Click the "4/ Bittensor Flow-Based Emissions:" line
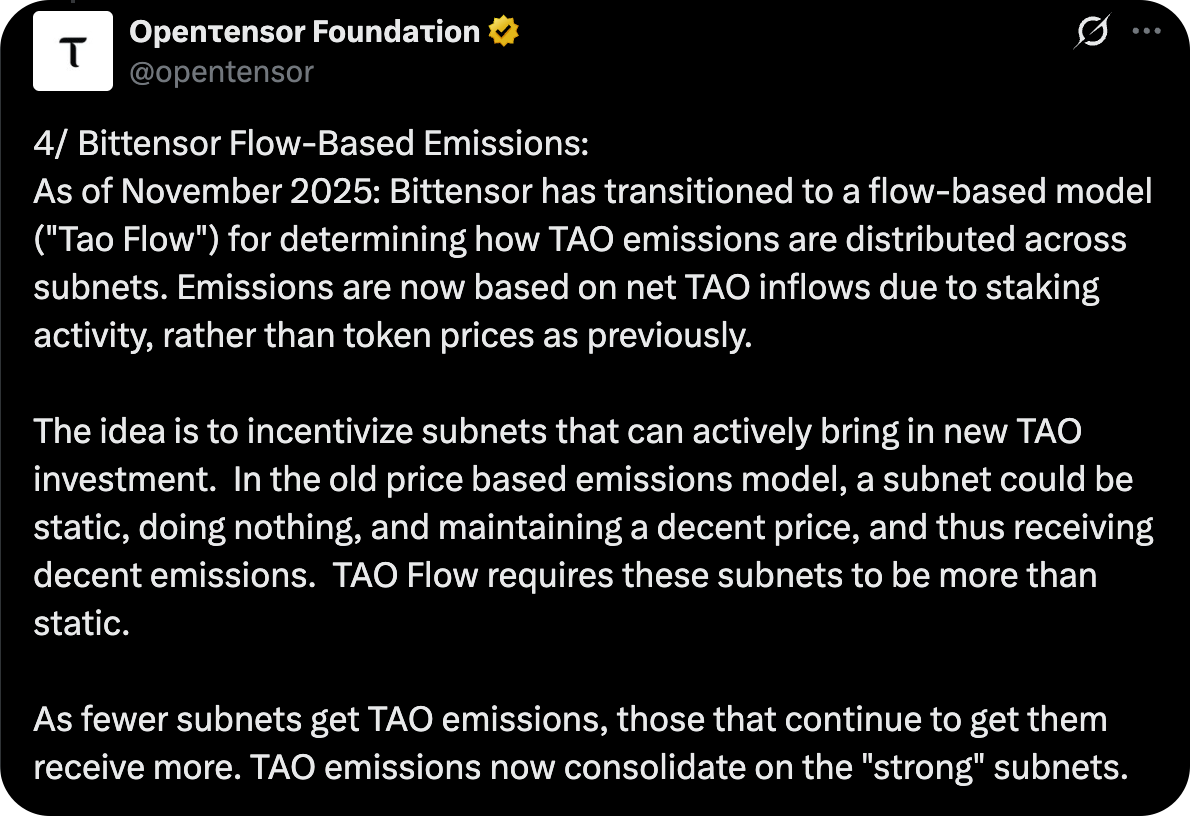Image resolution: width=1190 pixels, height=816 pixels. point(311,144)
